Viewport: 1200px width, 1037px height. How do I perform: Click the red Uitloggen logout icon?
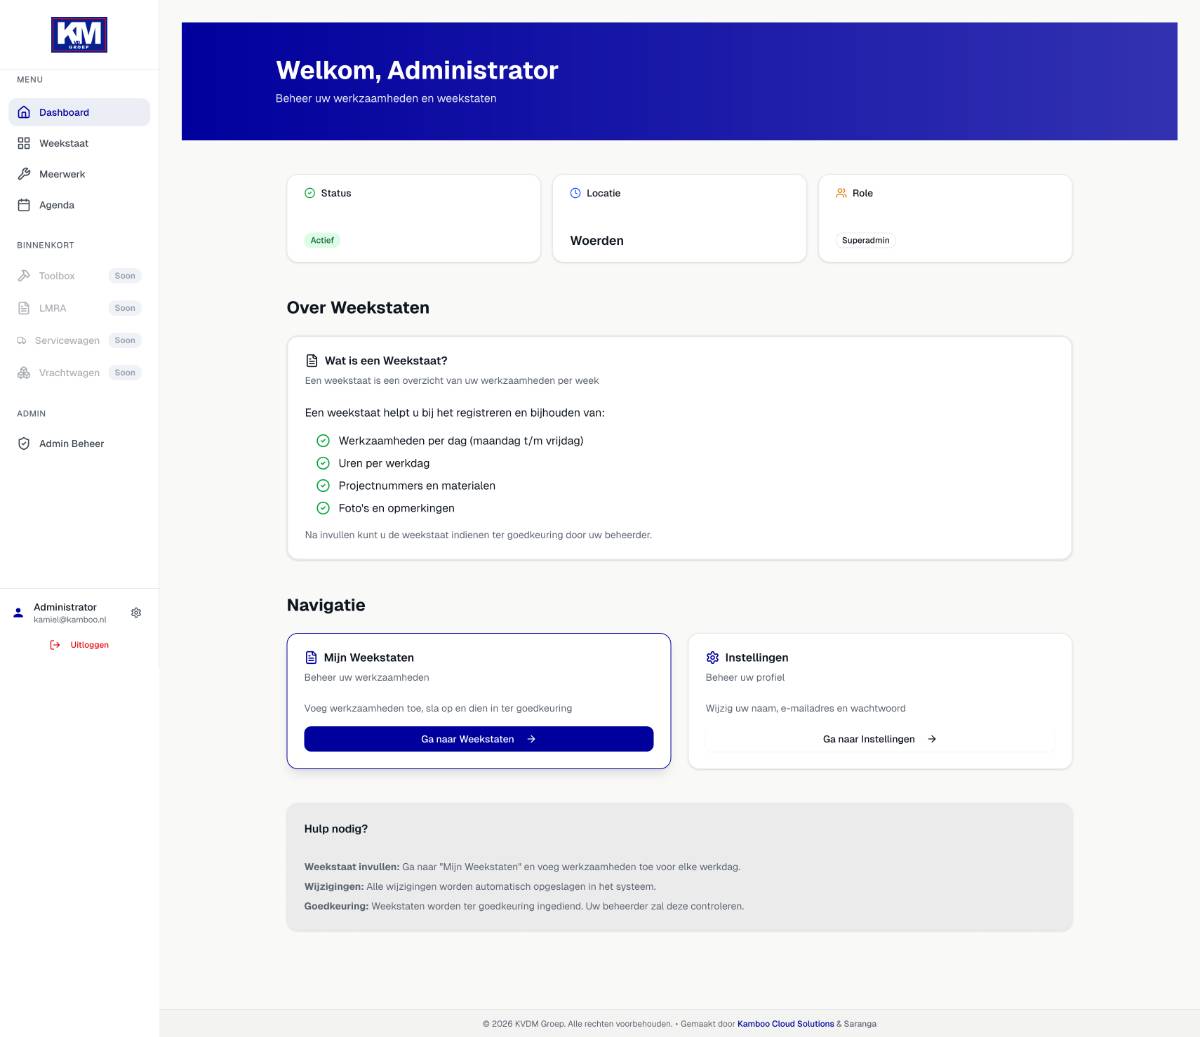pyautogui.click(x=55, y=645)
